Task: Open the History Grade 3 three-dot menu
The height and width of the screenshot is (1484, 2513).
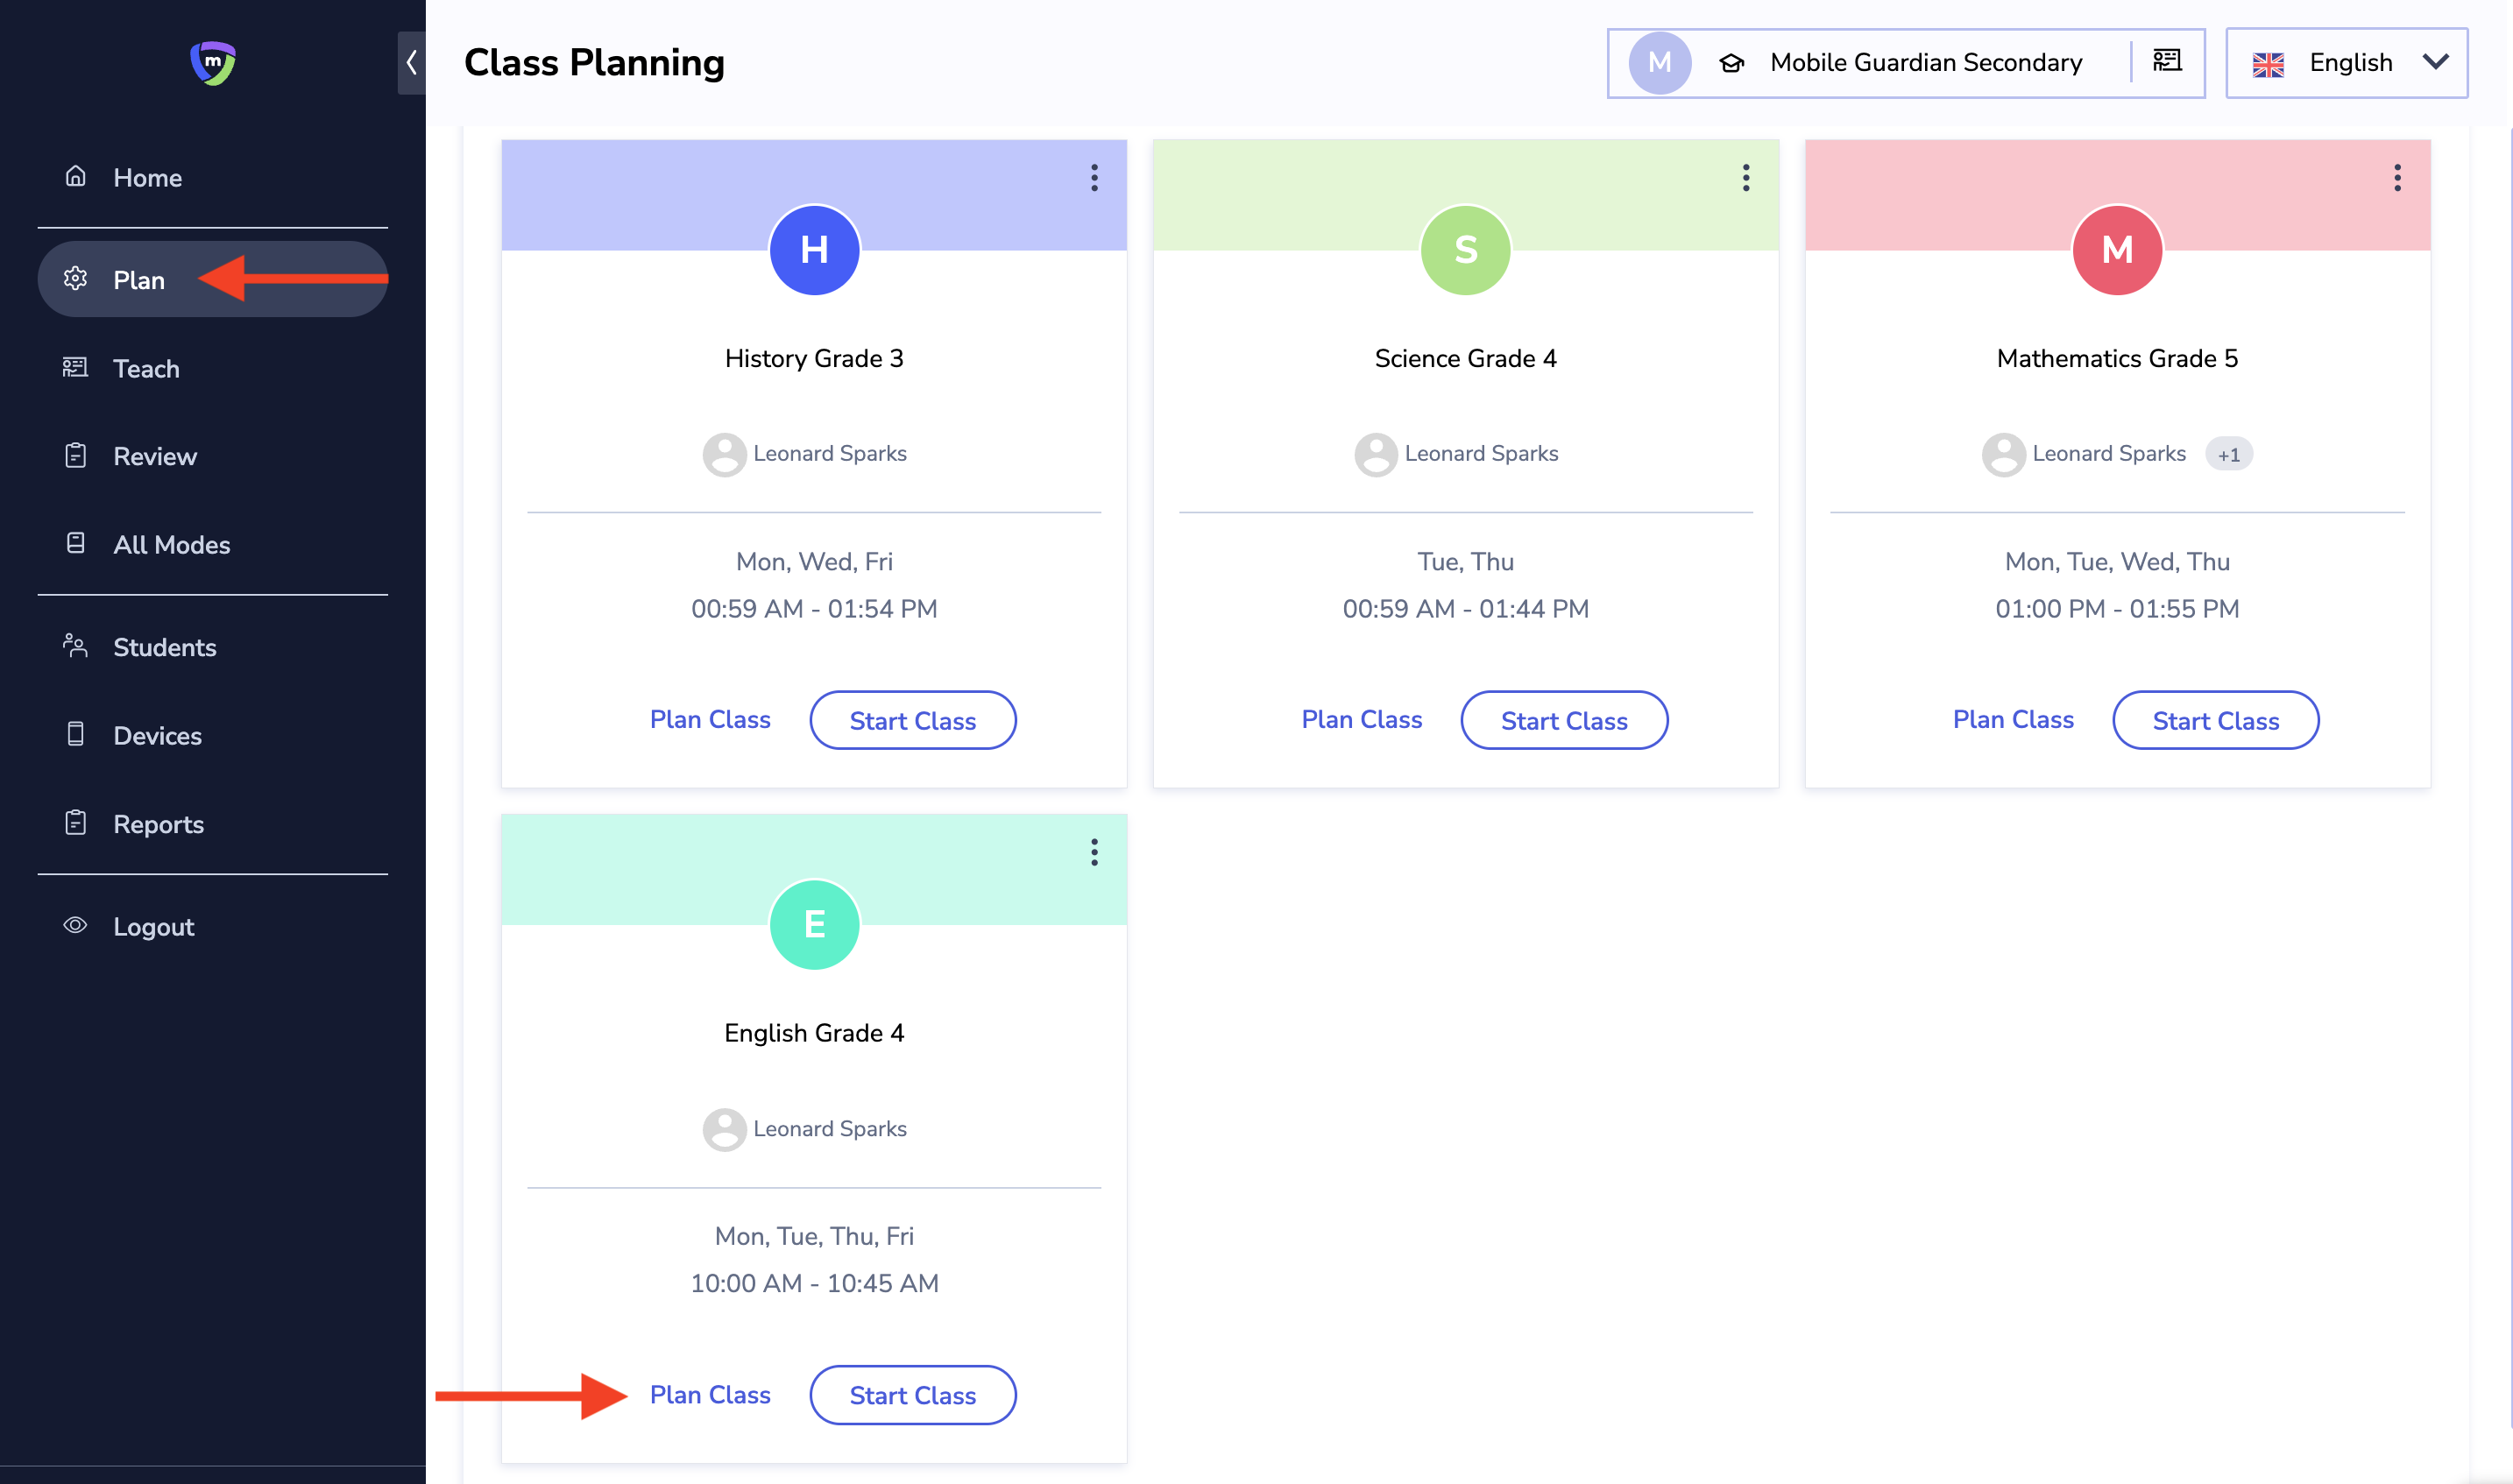Action: [x=1094, y=178]
